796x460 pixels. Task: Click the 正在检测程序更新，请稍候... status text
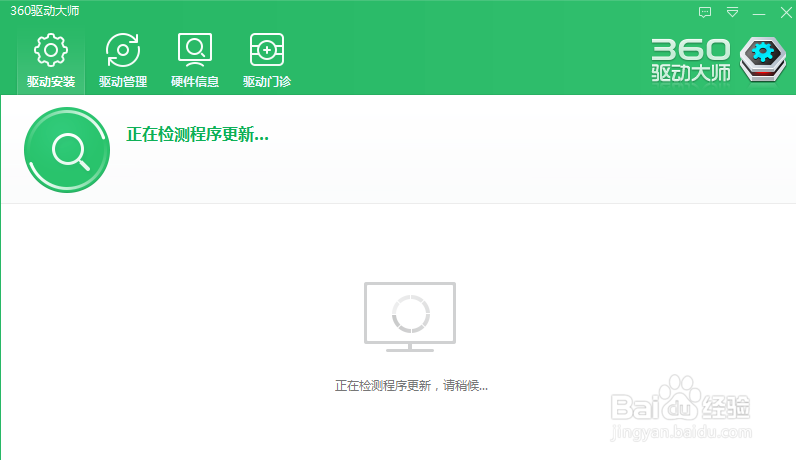(x=411, y=386)
